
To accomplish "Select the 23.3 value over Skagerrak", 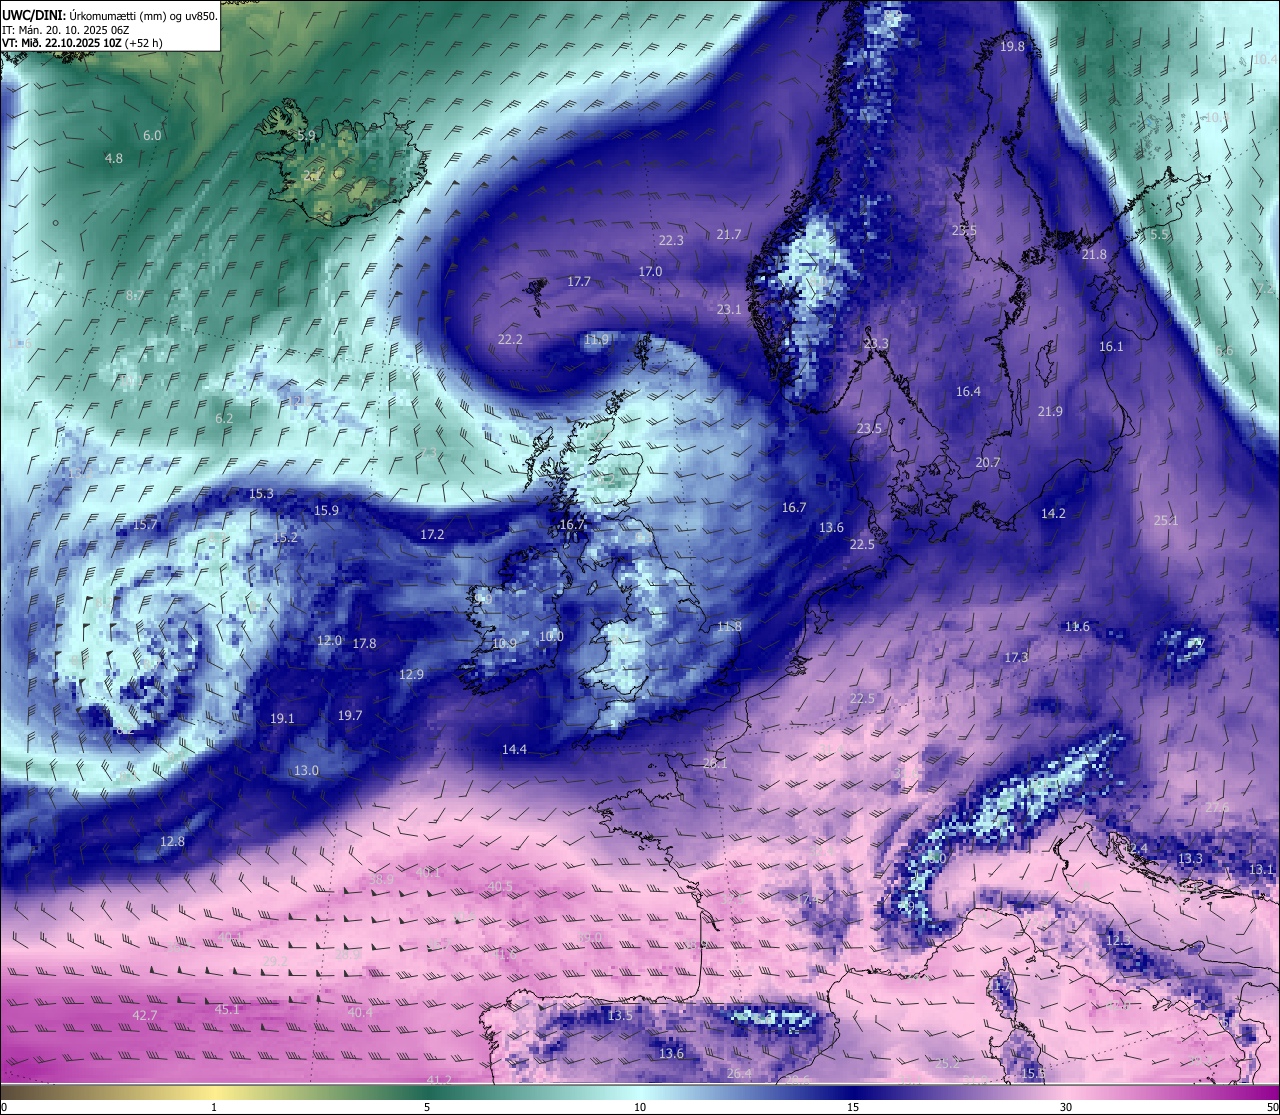I will tap(876, 343).
